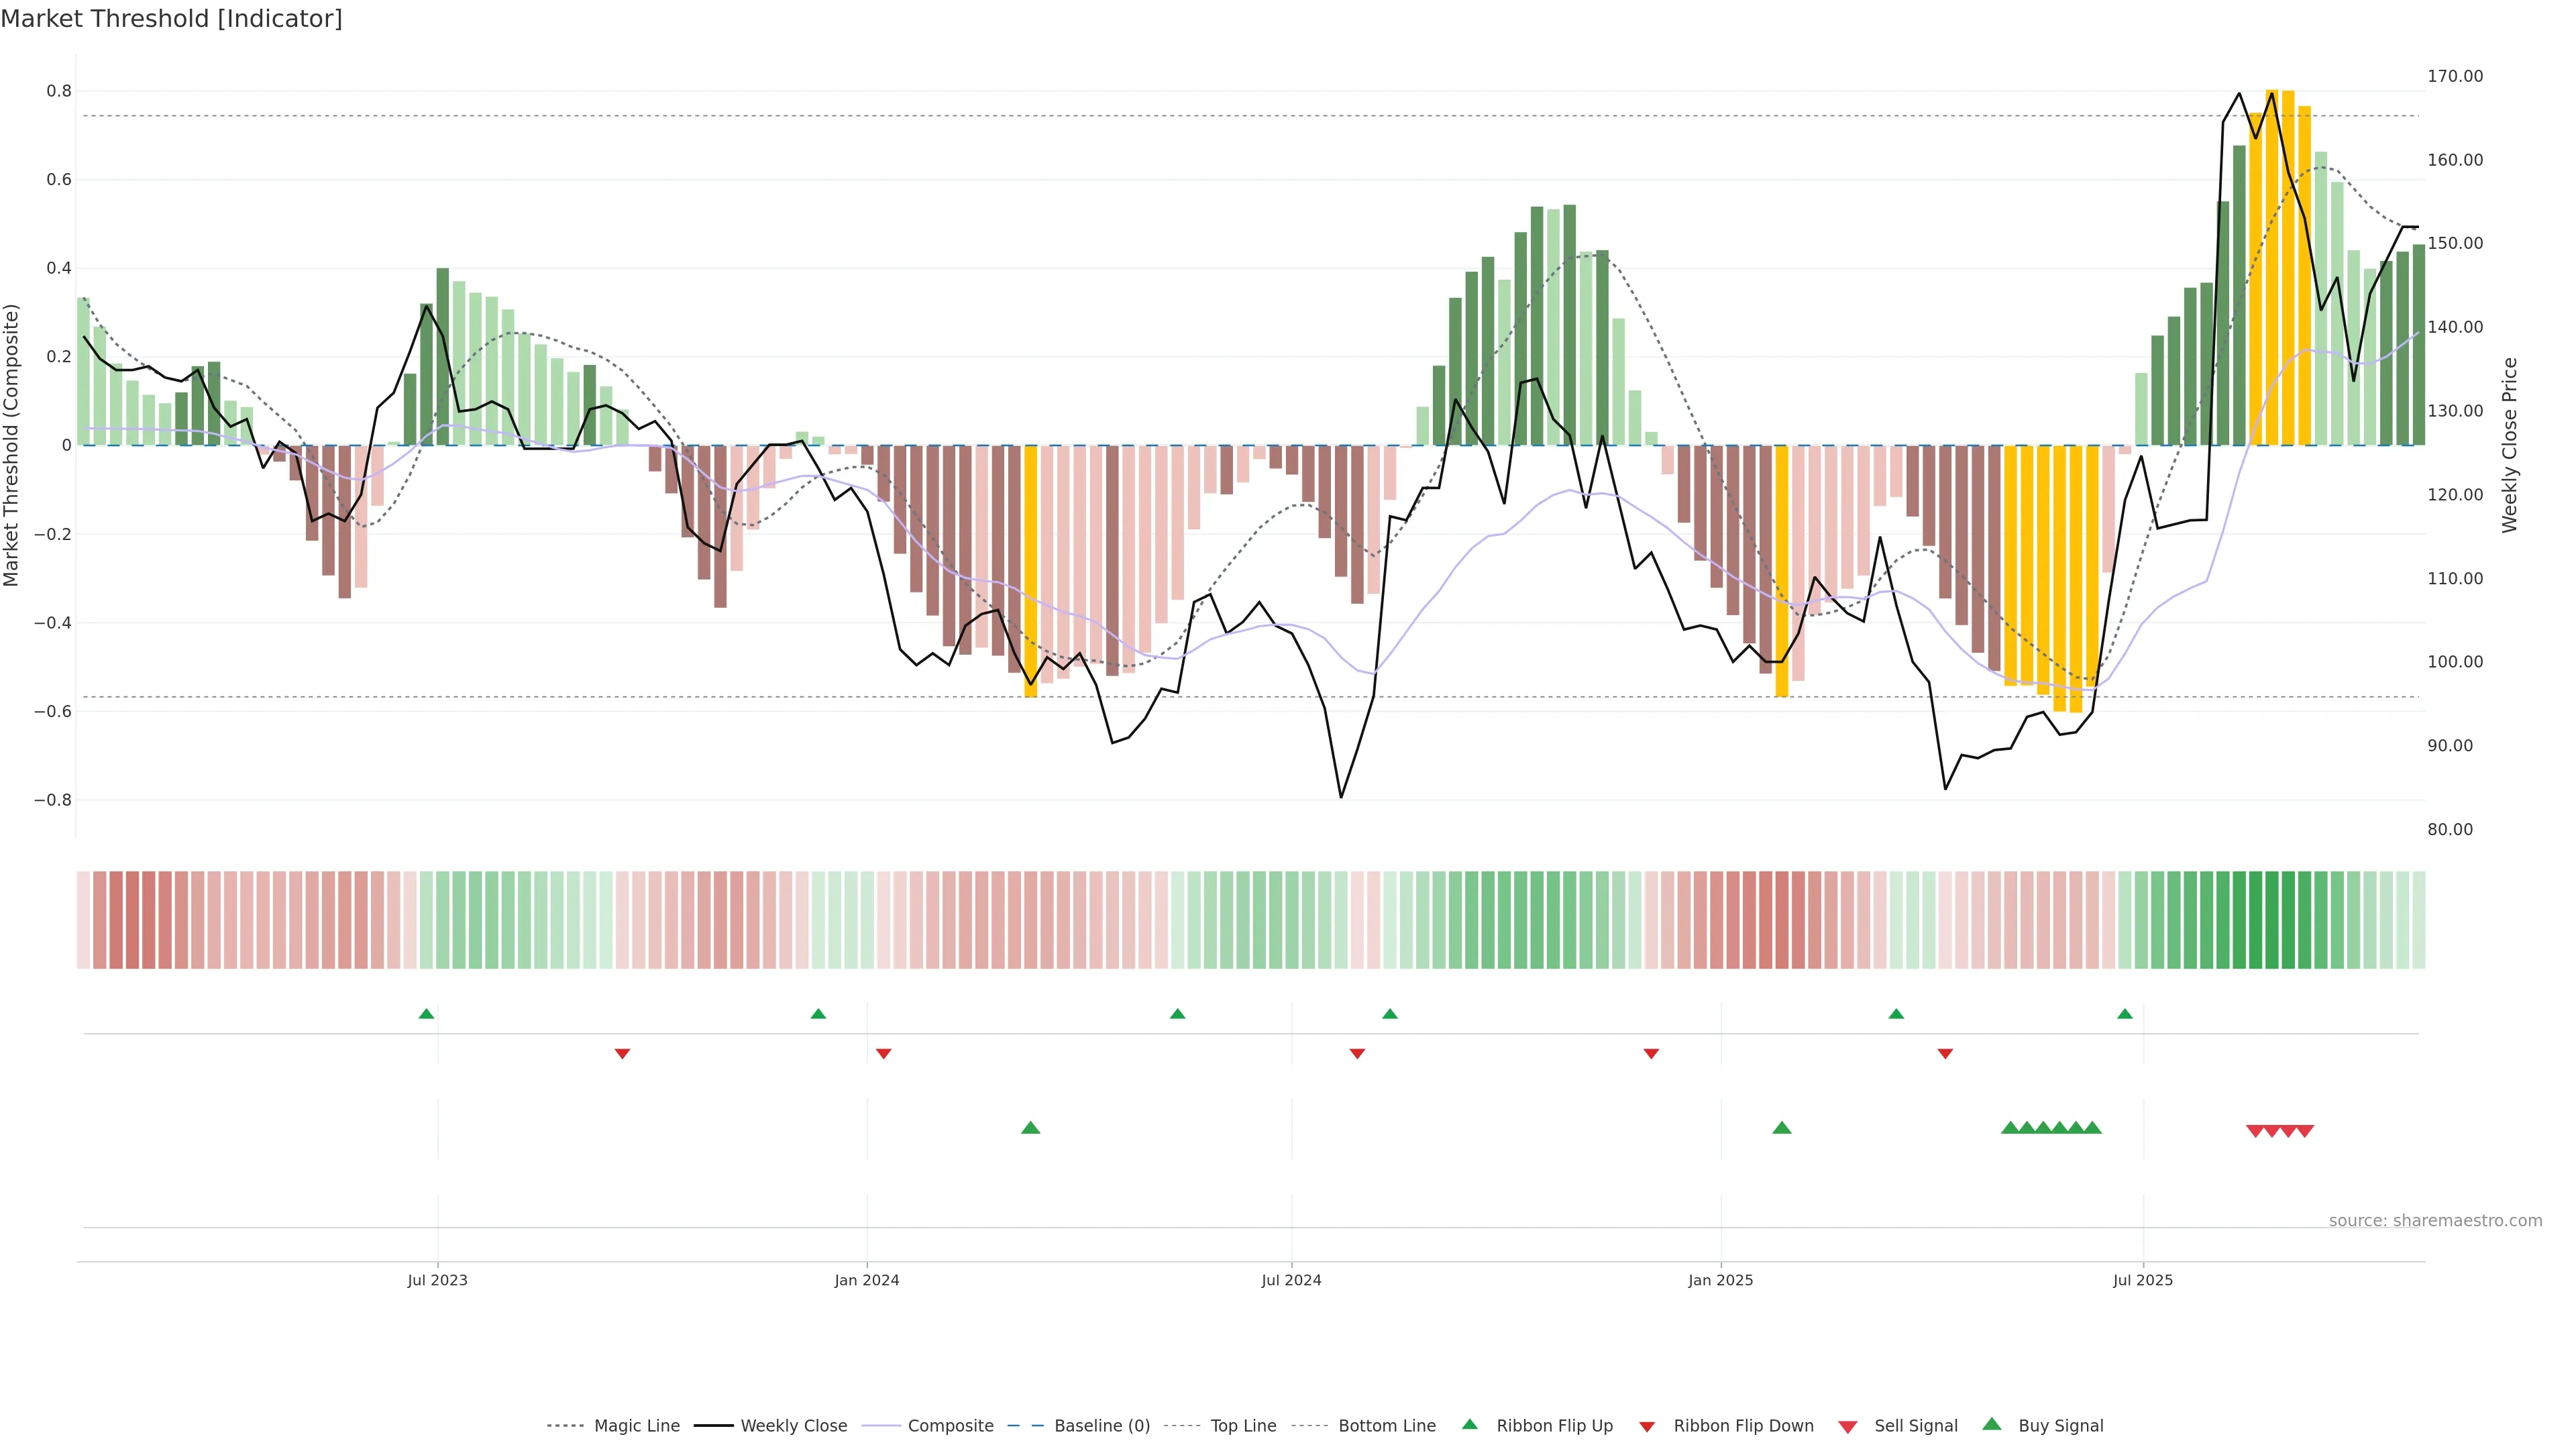Toggle the Top Line legend entry

point(1243,1426)
